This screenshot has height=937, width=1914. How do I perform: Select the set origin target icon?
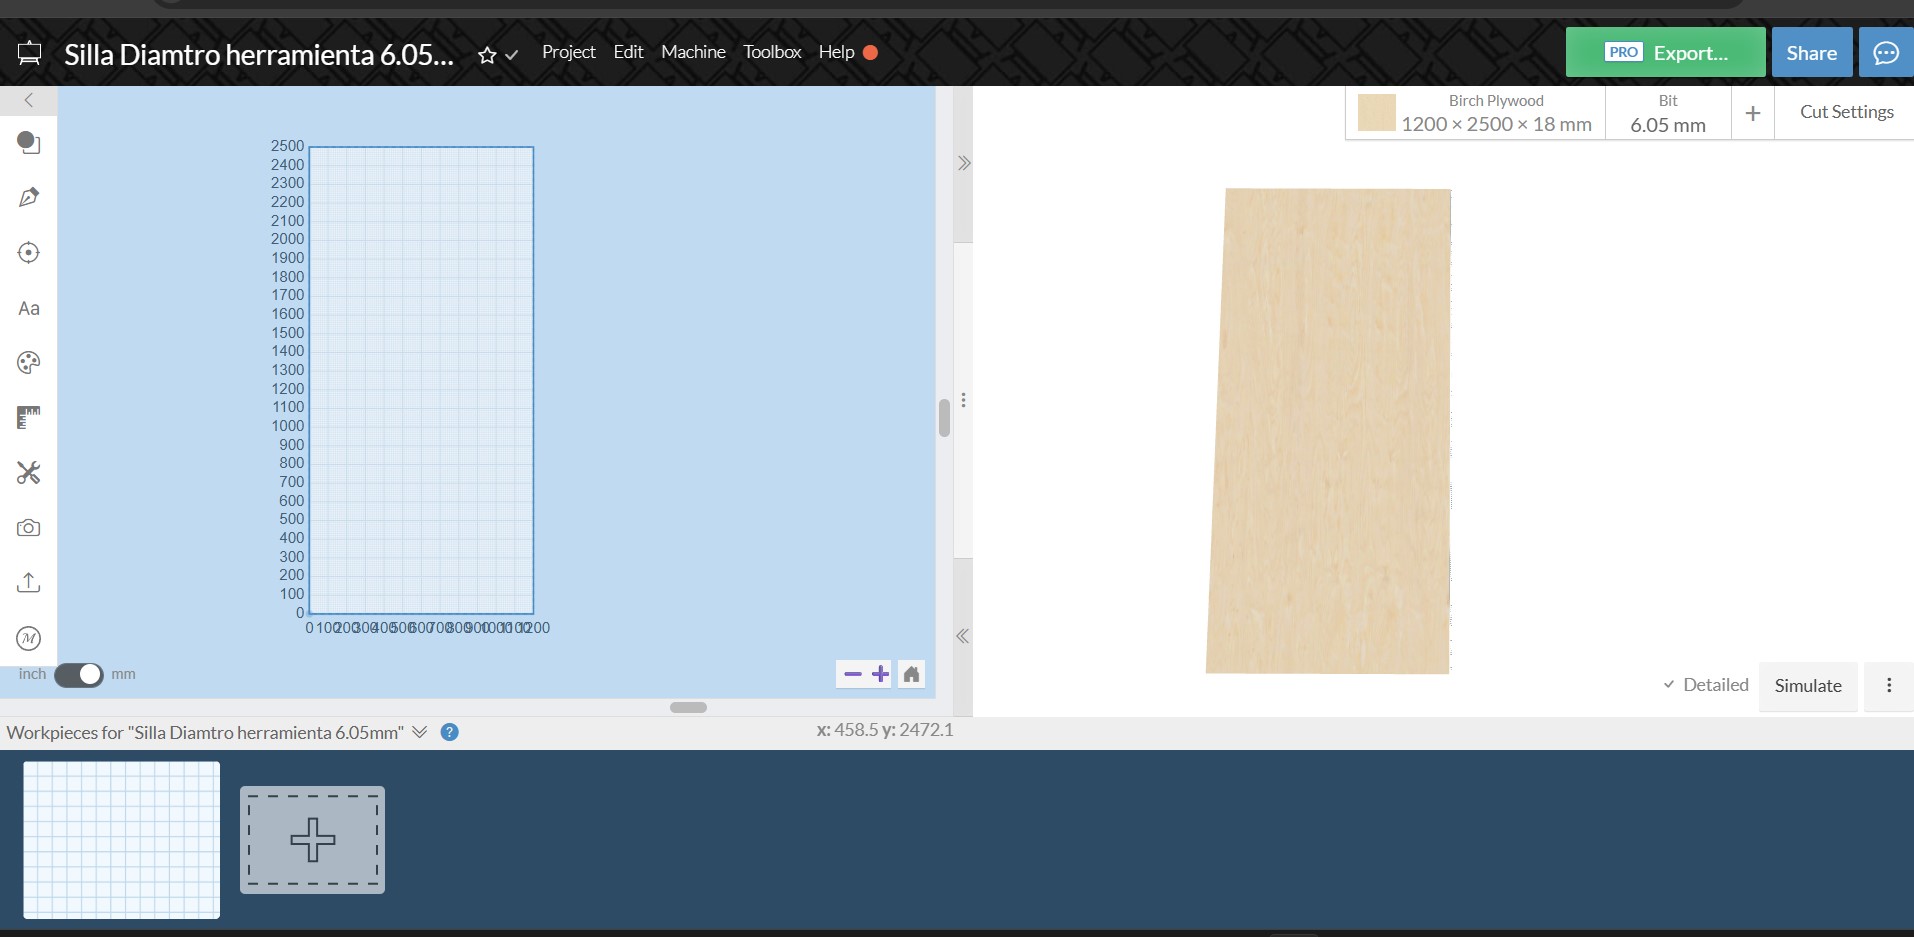tap(28, 252)
